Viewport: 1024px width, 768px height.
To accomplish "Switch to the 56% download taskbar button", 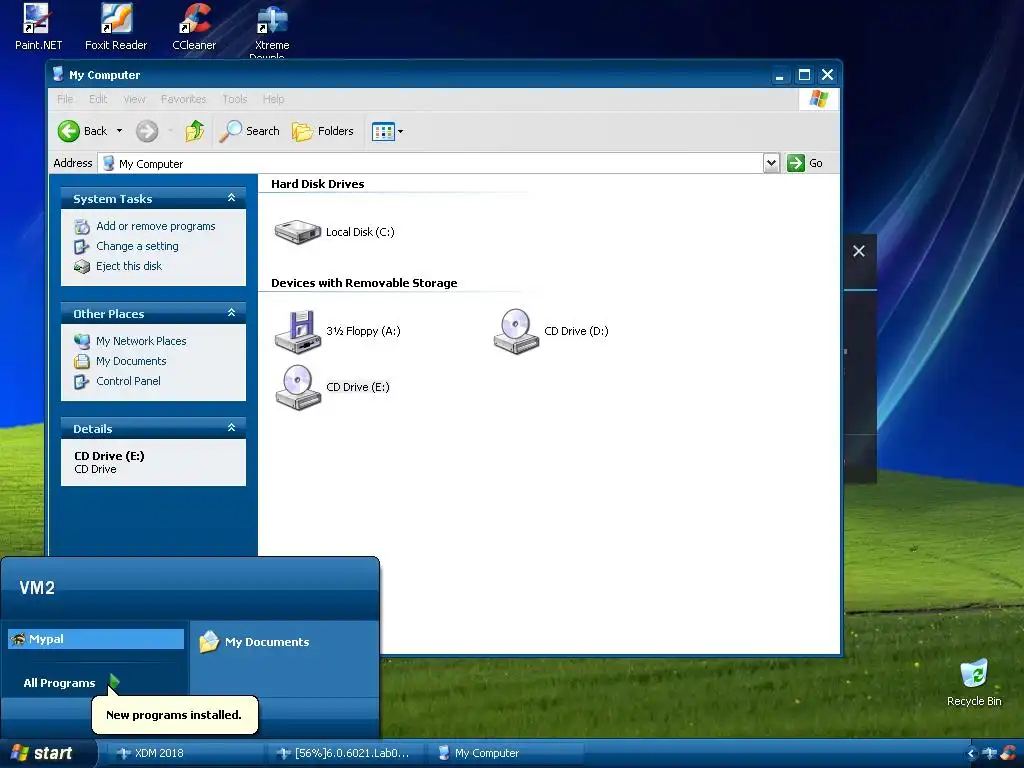I will coord(345,753).
